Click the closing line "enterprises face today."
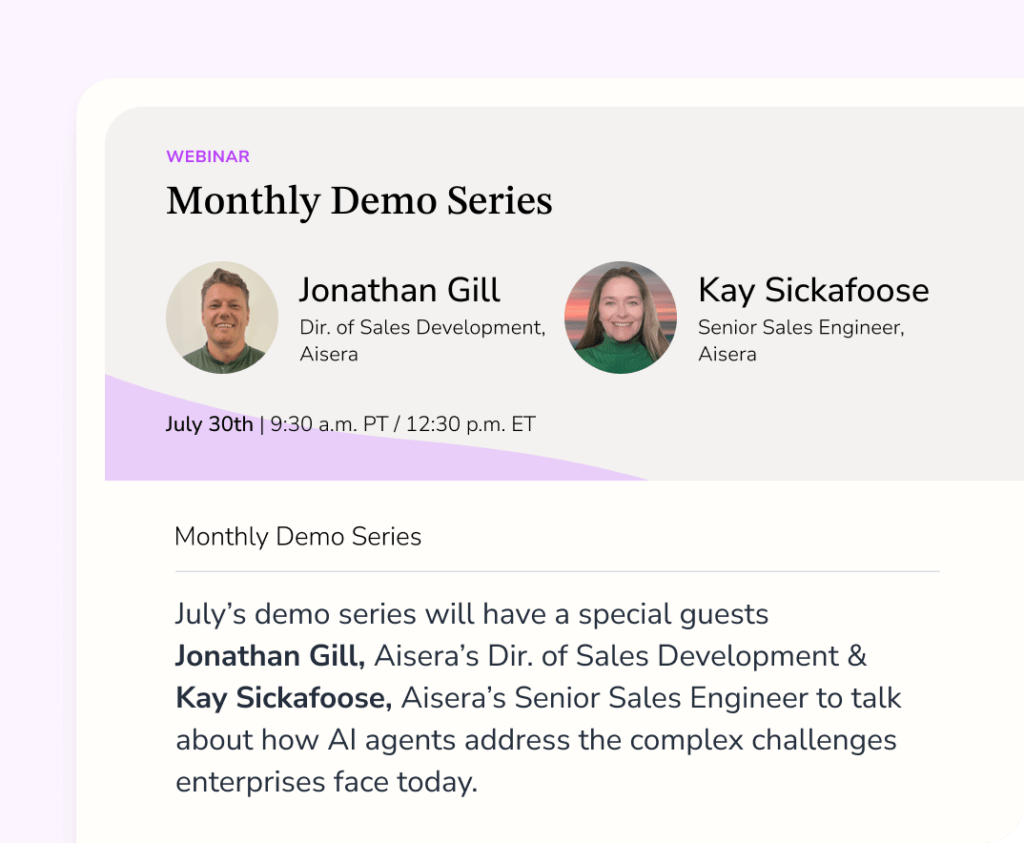Screen dimensions: 1024x843 point(327,782)
